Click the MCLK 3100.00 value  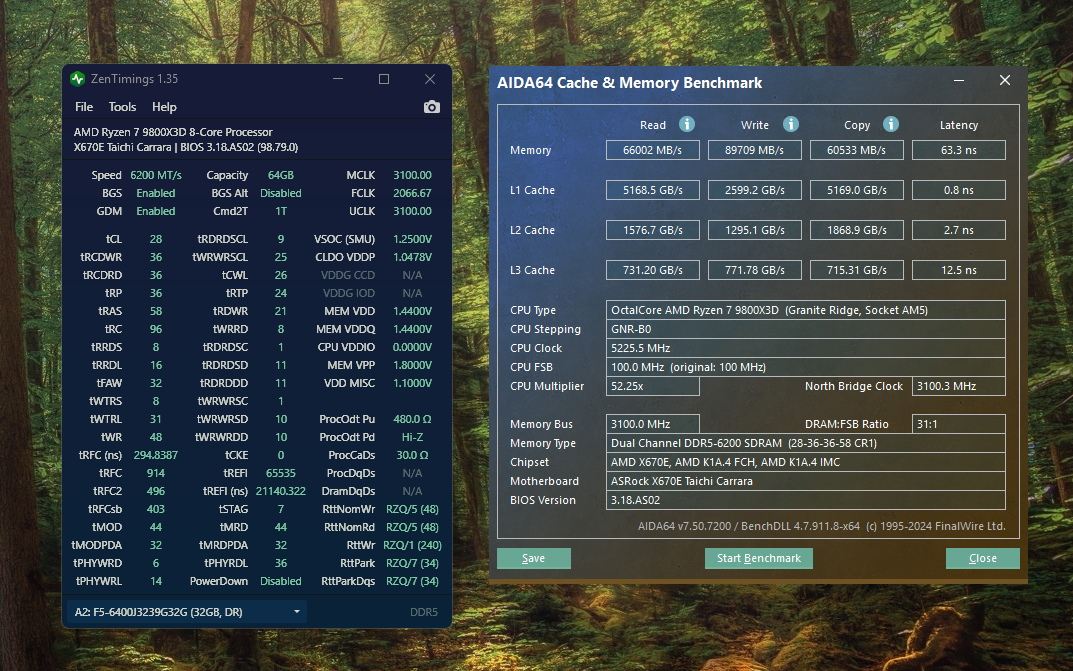pos(412,175)
